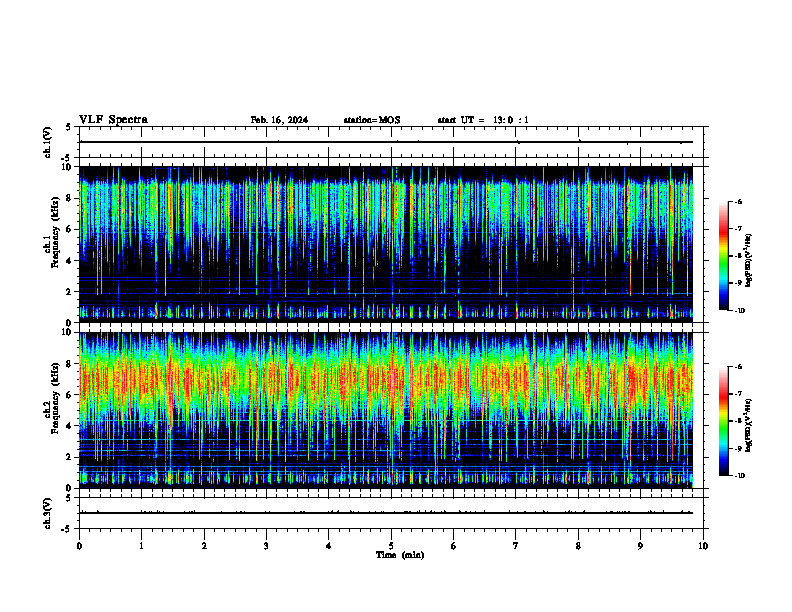Click time axis tick label "3"

[266, 546]
